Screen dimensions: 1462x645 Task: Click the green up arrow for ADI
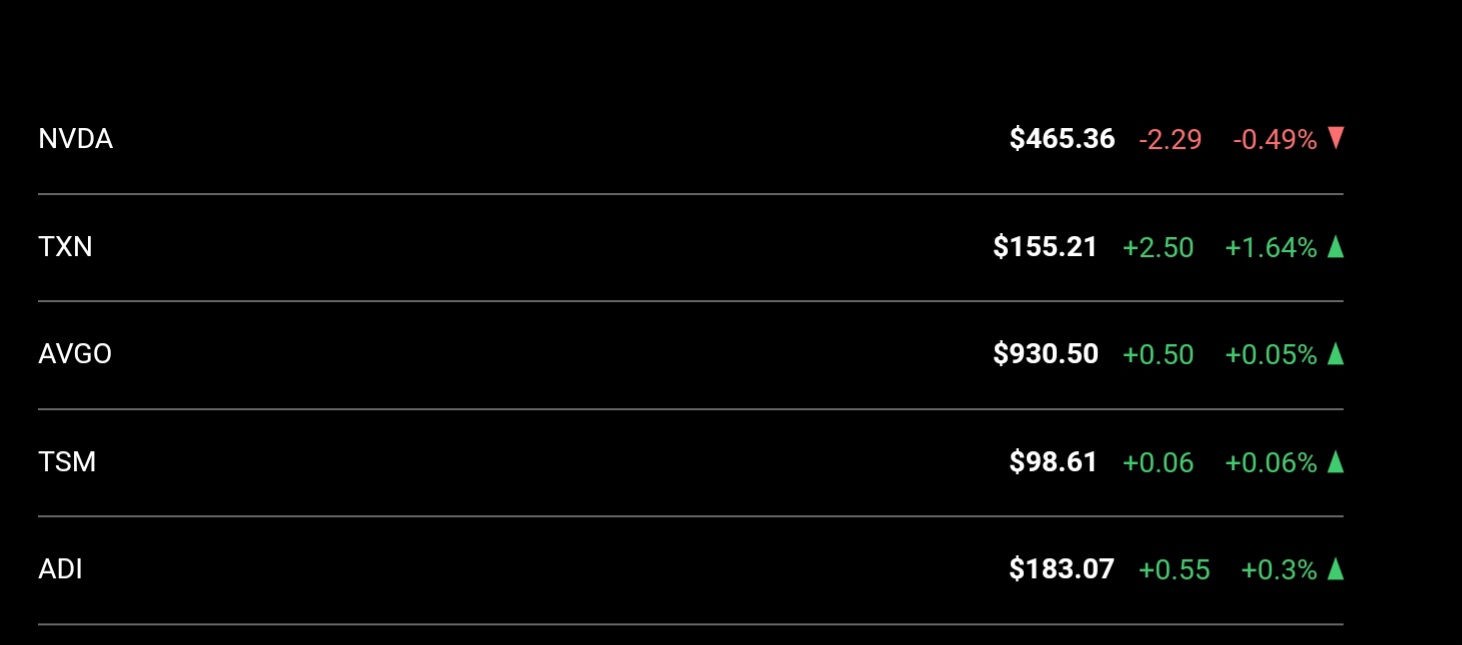tap(1335, 570)
